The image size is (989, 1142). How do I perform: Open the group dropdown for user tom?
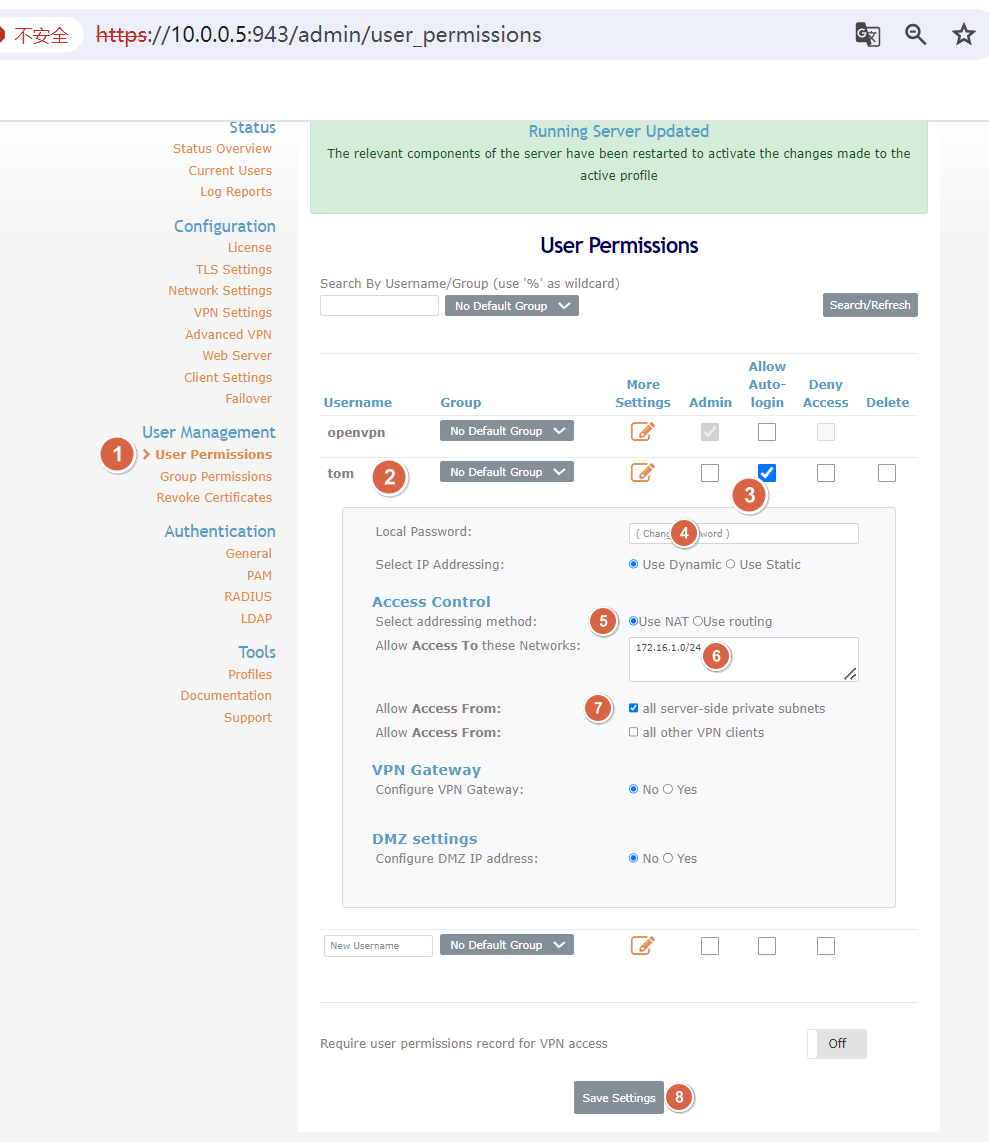tap(507, 472)
